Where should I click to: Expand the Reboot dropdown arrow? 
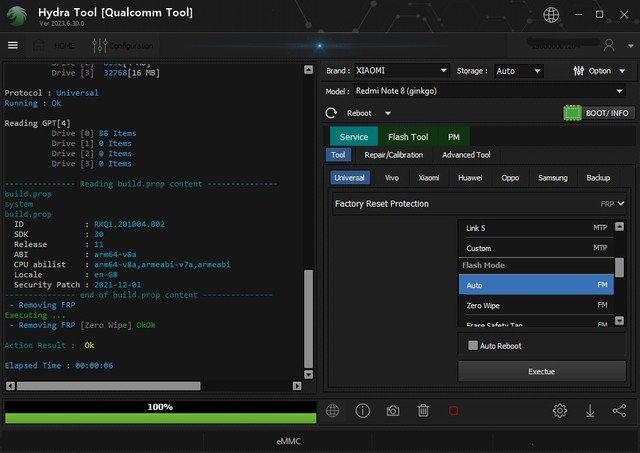[388, 113]
